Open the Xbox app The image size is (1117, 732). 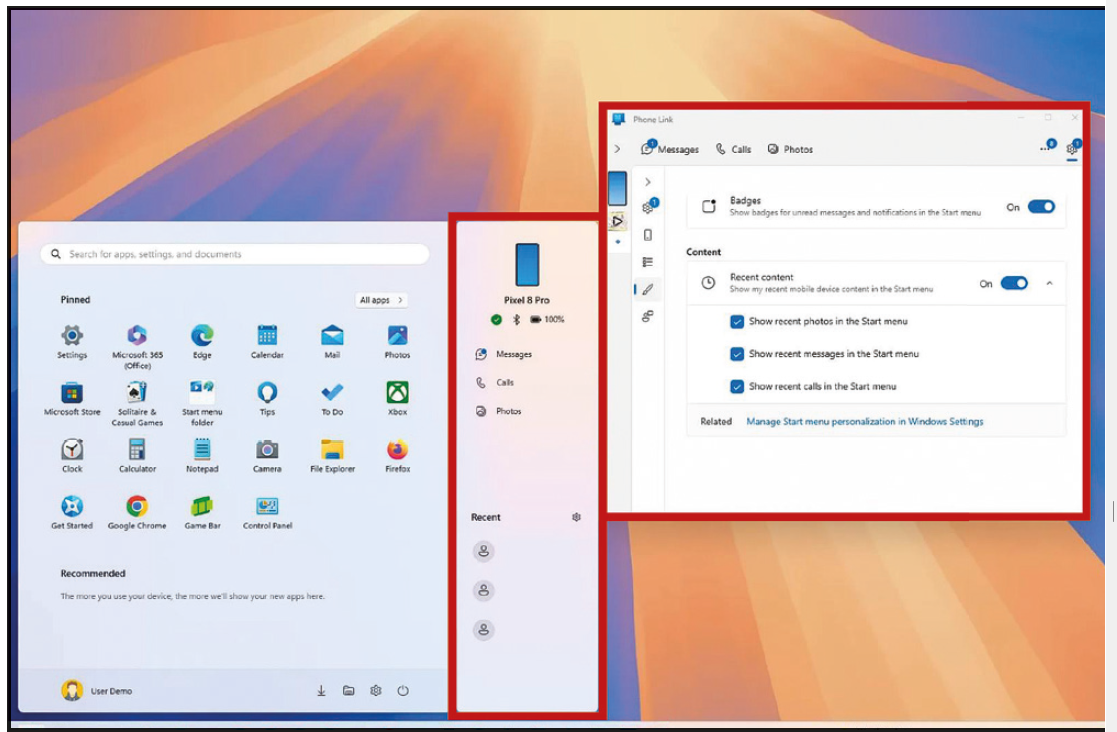[398, 398]
